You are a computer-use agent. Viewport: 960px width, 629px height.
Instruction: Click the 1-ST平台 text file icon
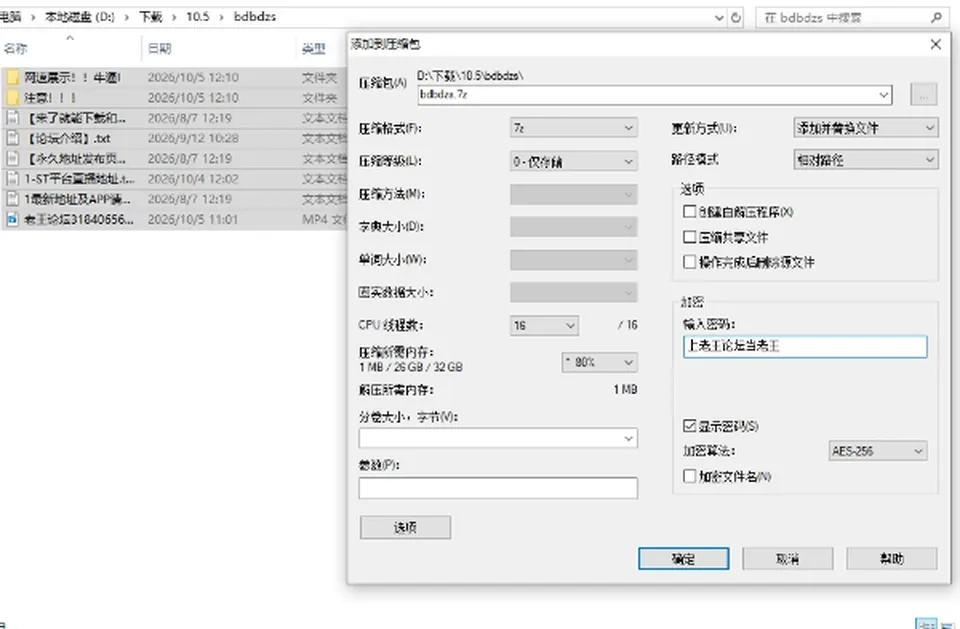pos(12,179)
